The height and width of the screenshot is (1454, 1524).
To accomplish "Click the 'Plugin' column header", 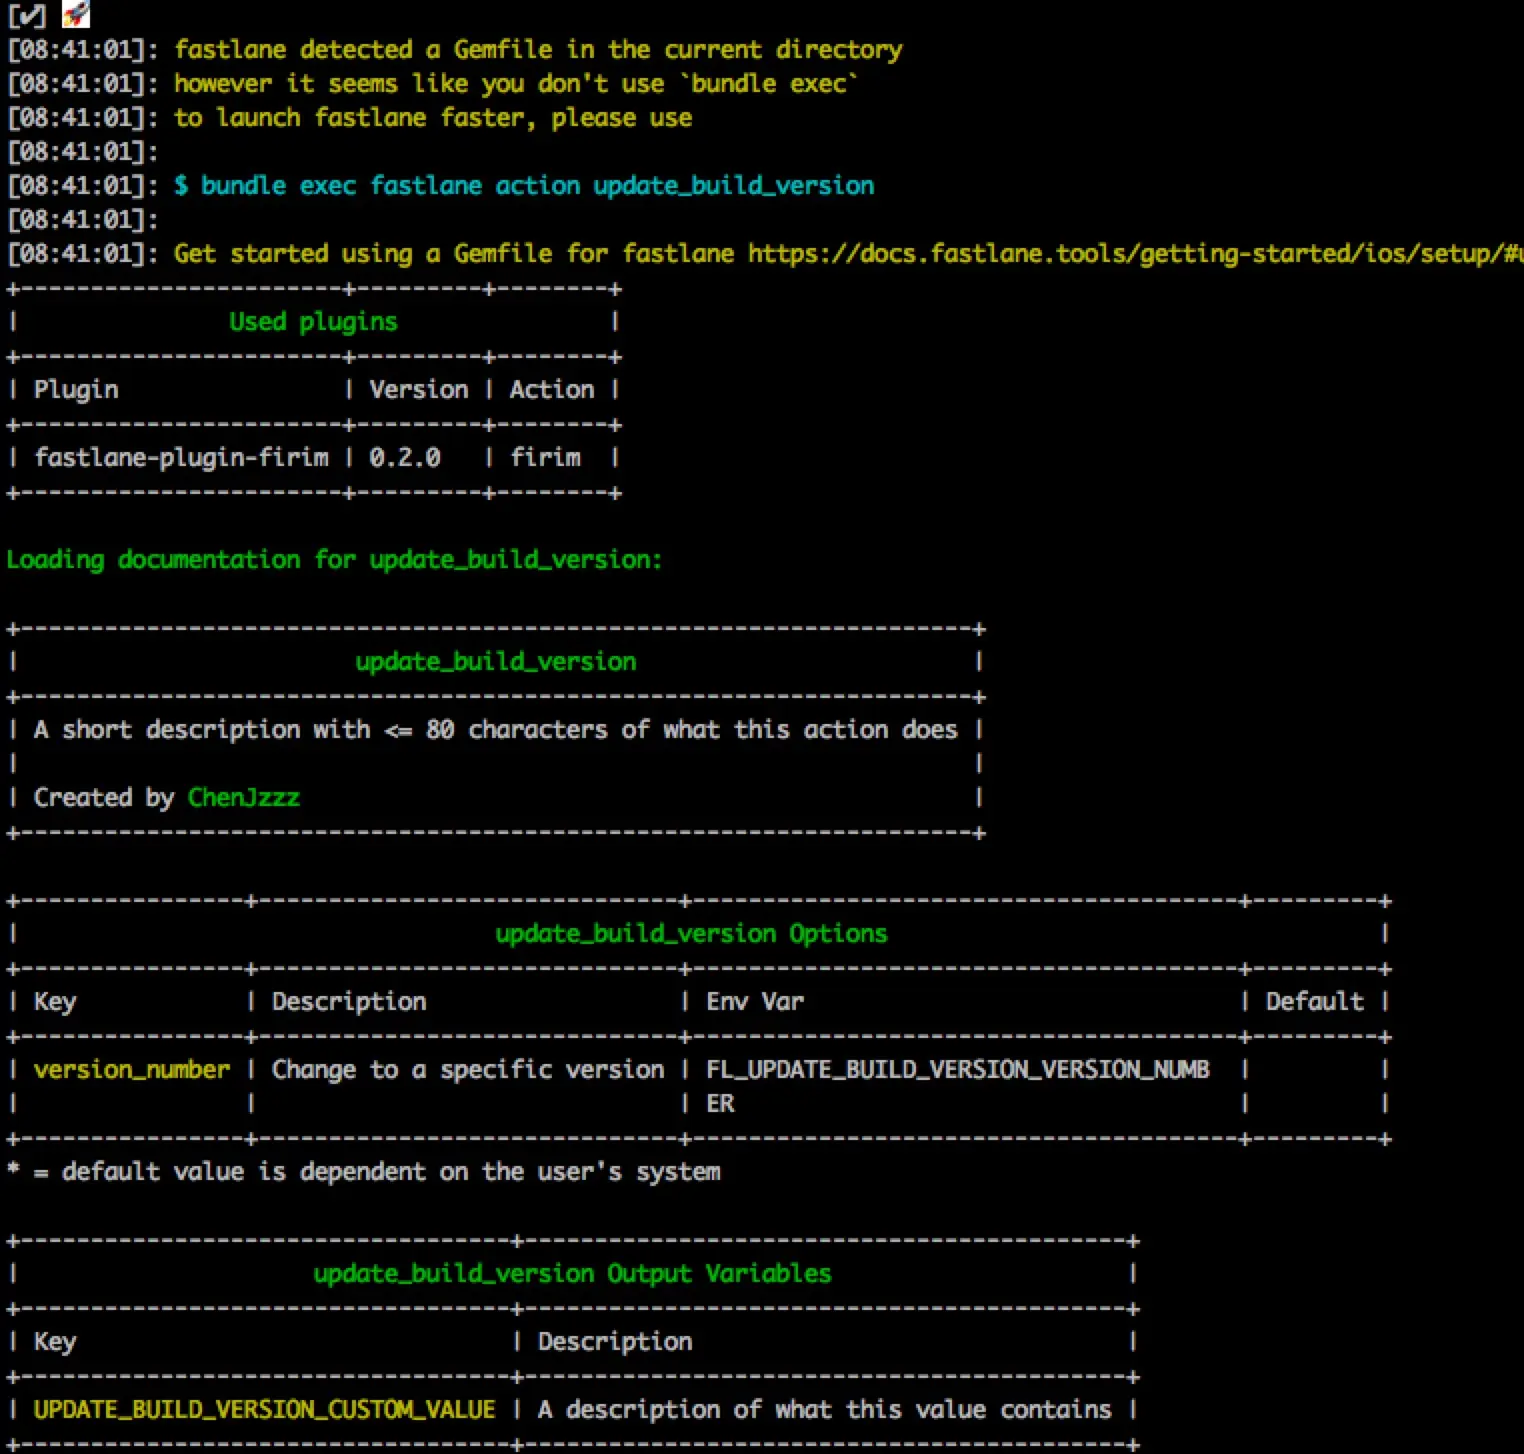I will pos(76,390).
